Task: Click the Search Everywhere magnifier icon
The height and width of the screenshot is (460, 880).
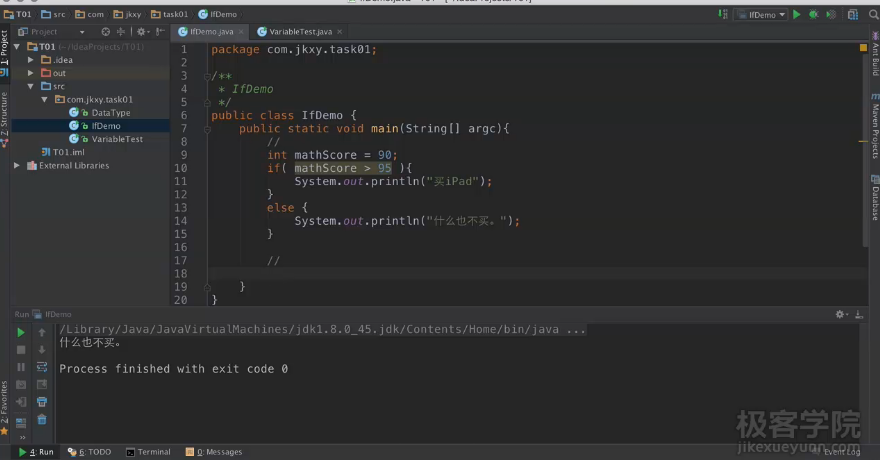Action: coord(871,15)
